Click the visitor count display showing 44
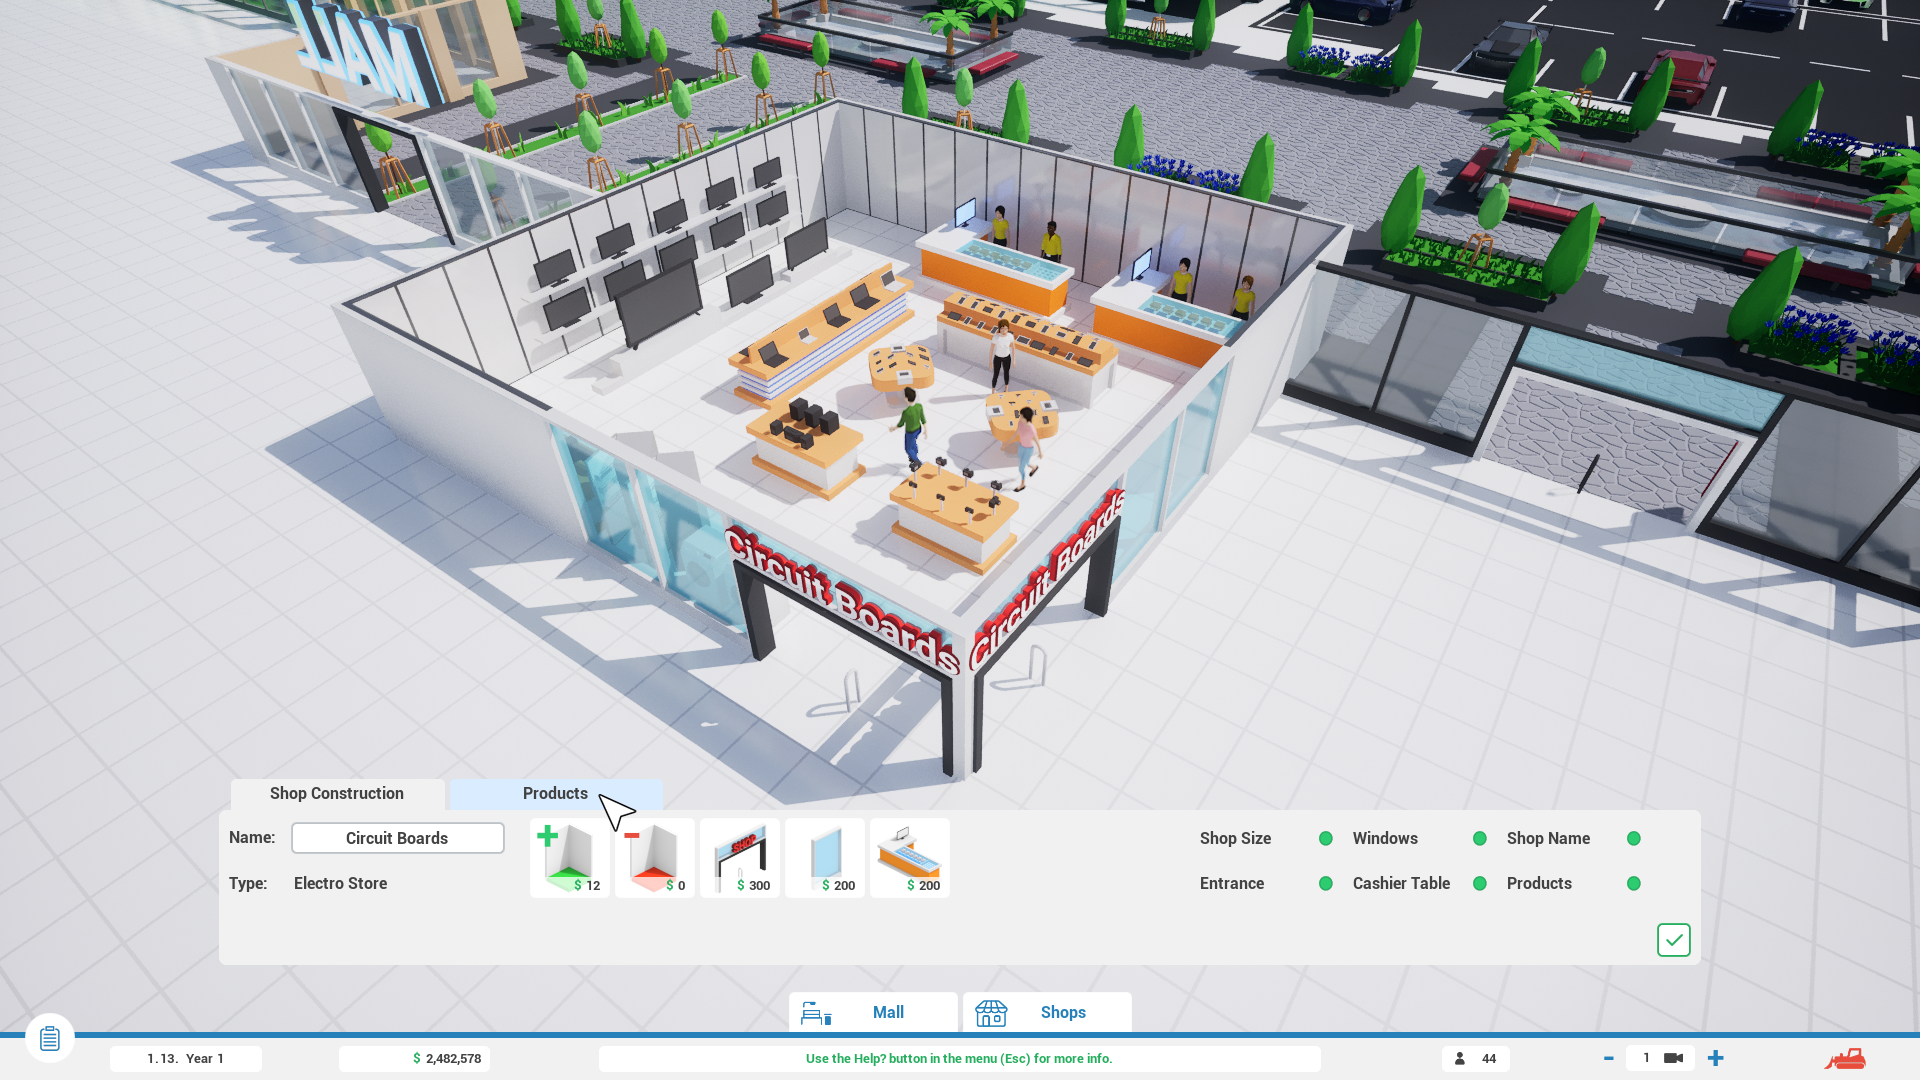 point(1476,1058)
